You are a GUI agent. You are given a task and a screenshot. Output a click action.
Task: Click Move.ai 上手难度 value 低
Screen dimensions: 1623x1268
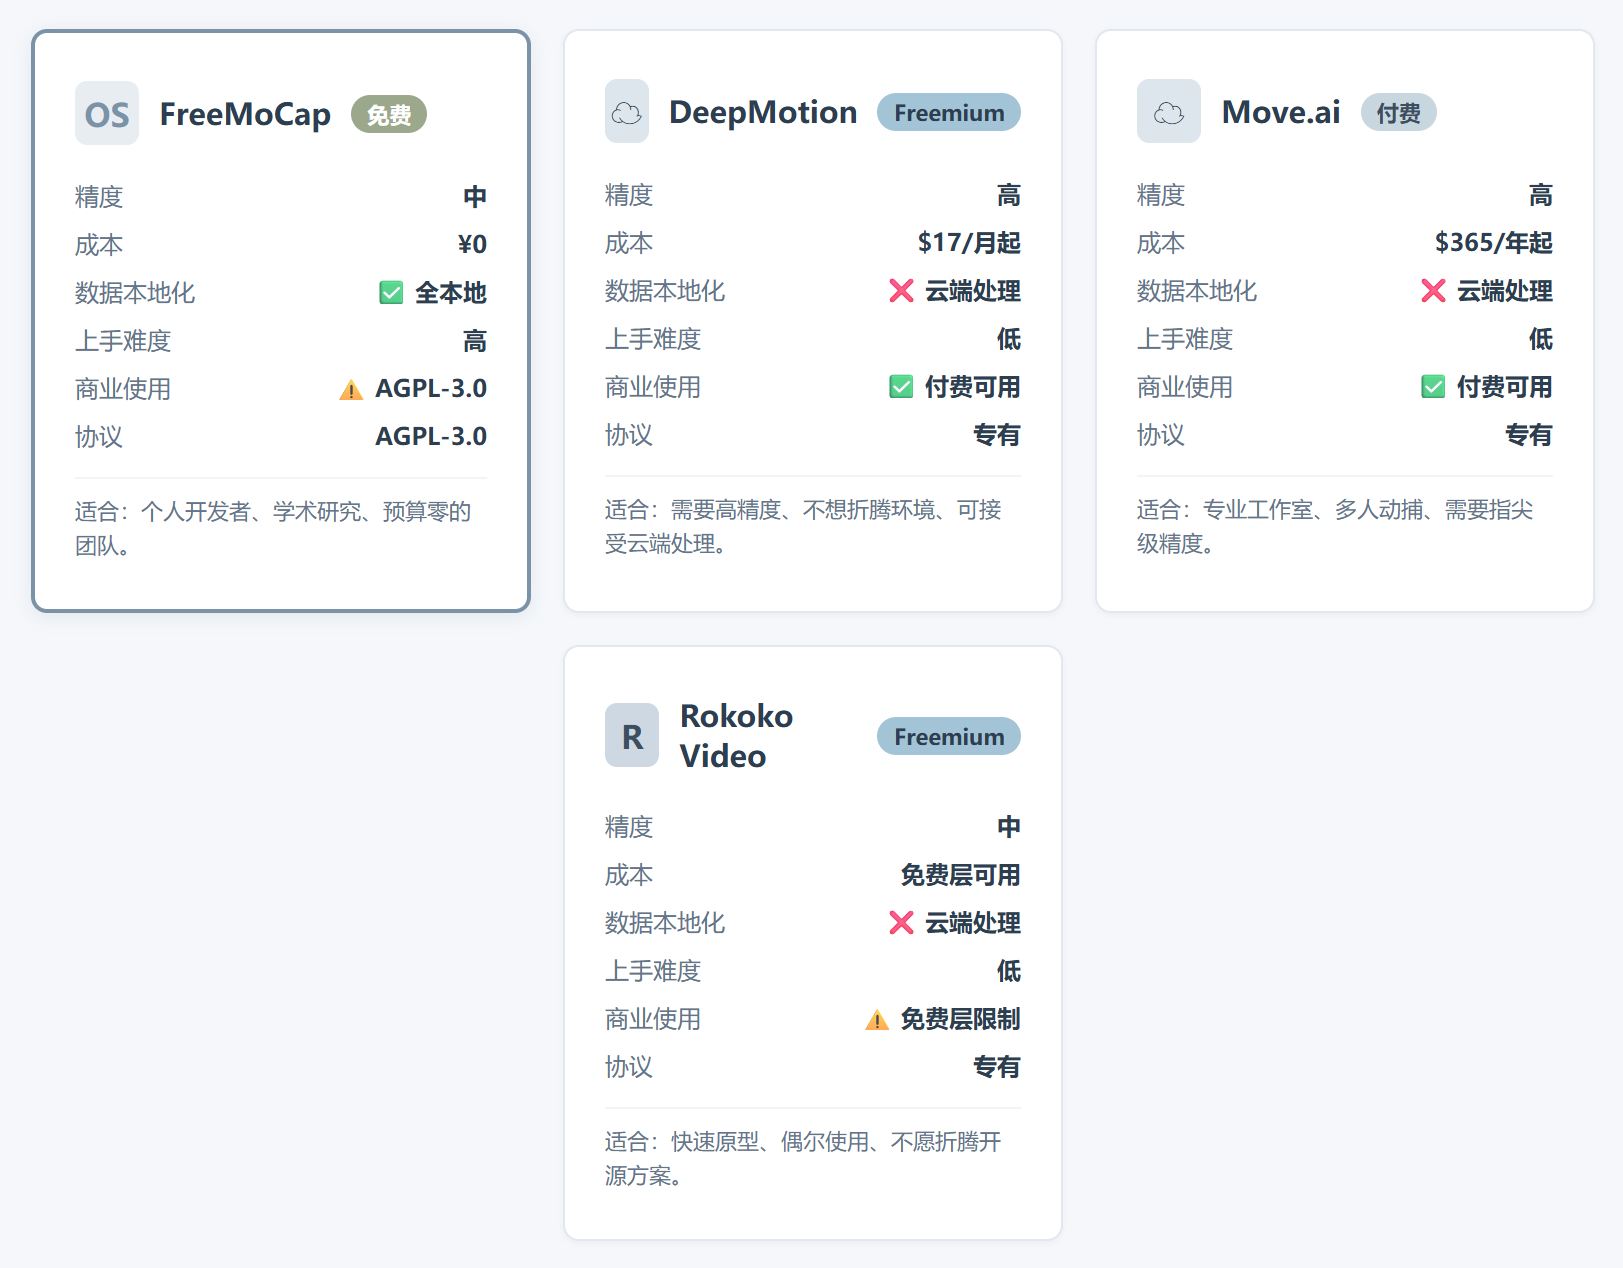(1541, 339)
